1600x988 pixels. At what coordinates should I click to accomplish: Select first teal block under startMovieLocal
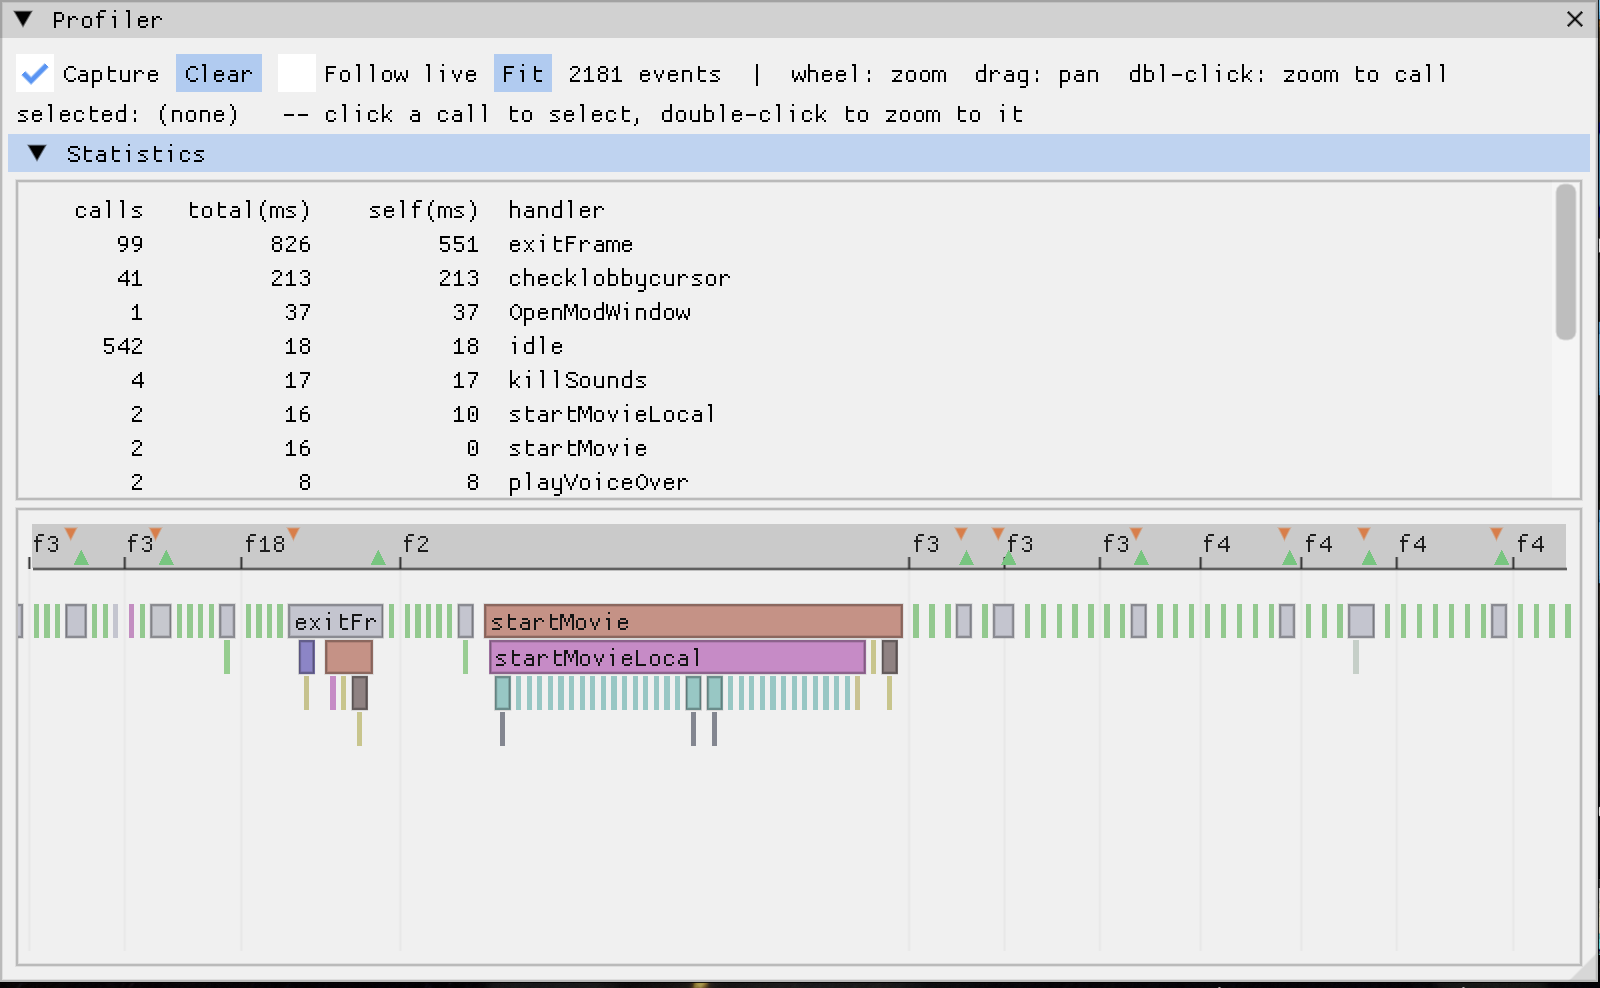[503, 693]
